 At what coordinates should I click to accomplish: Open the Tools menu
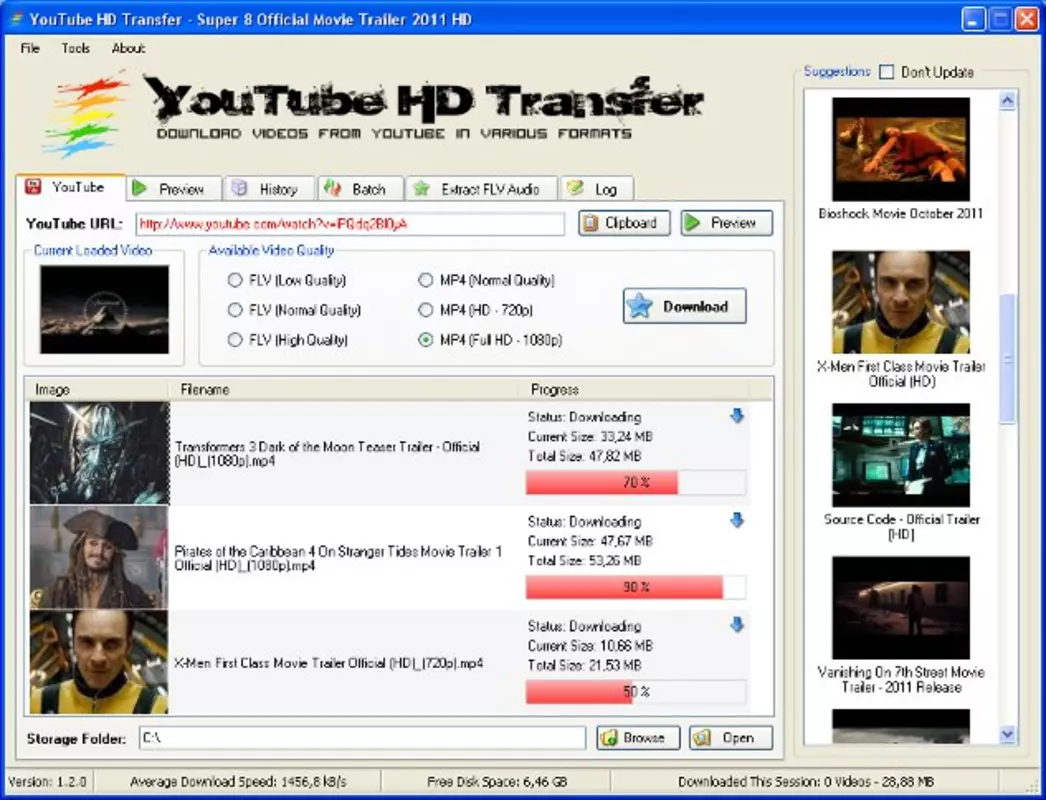tap(75, 48)
